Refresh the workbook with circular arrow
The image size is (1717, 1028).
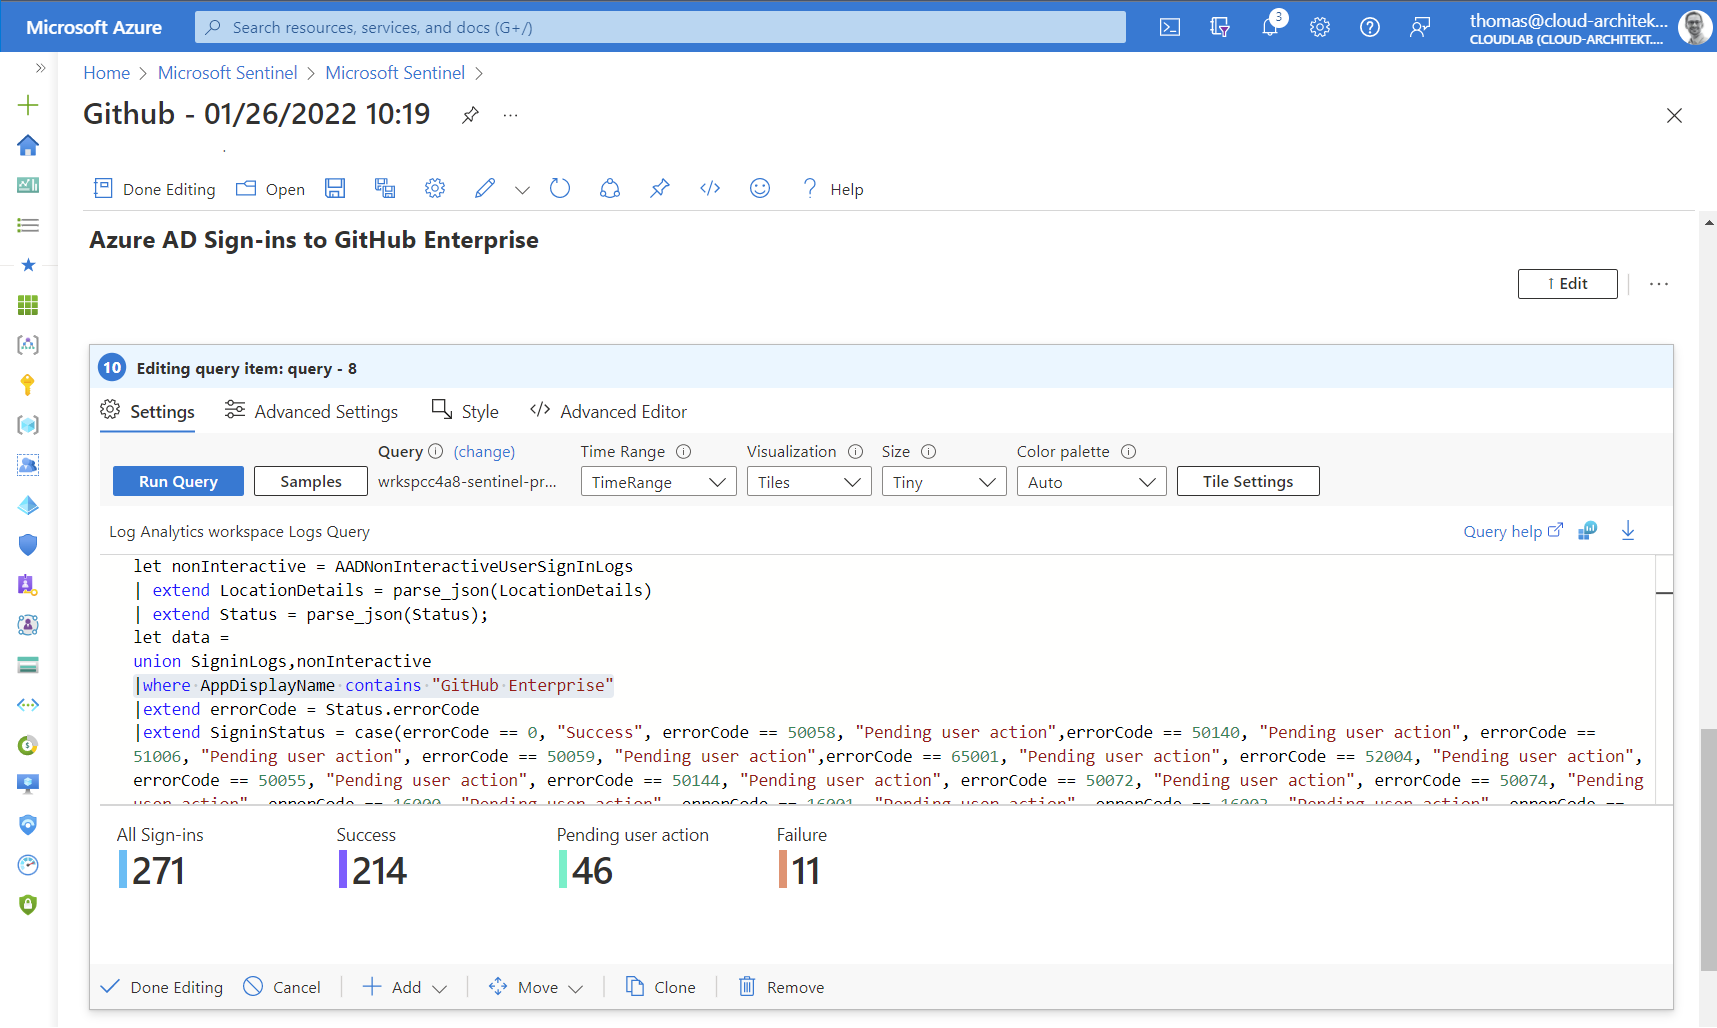coord(560,188)
